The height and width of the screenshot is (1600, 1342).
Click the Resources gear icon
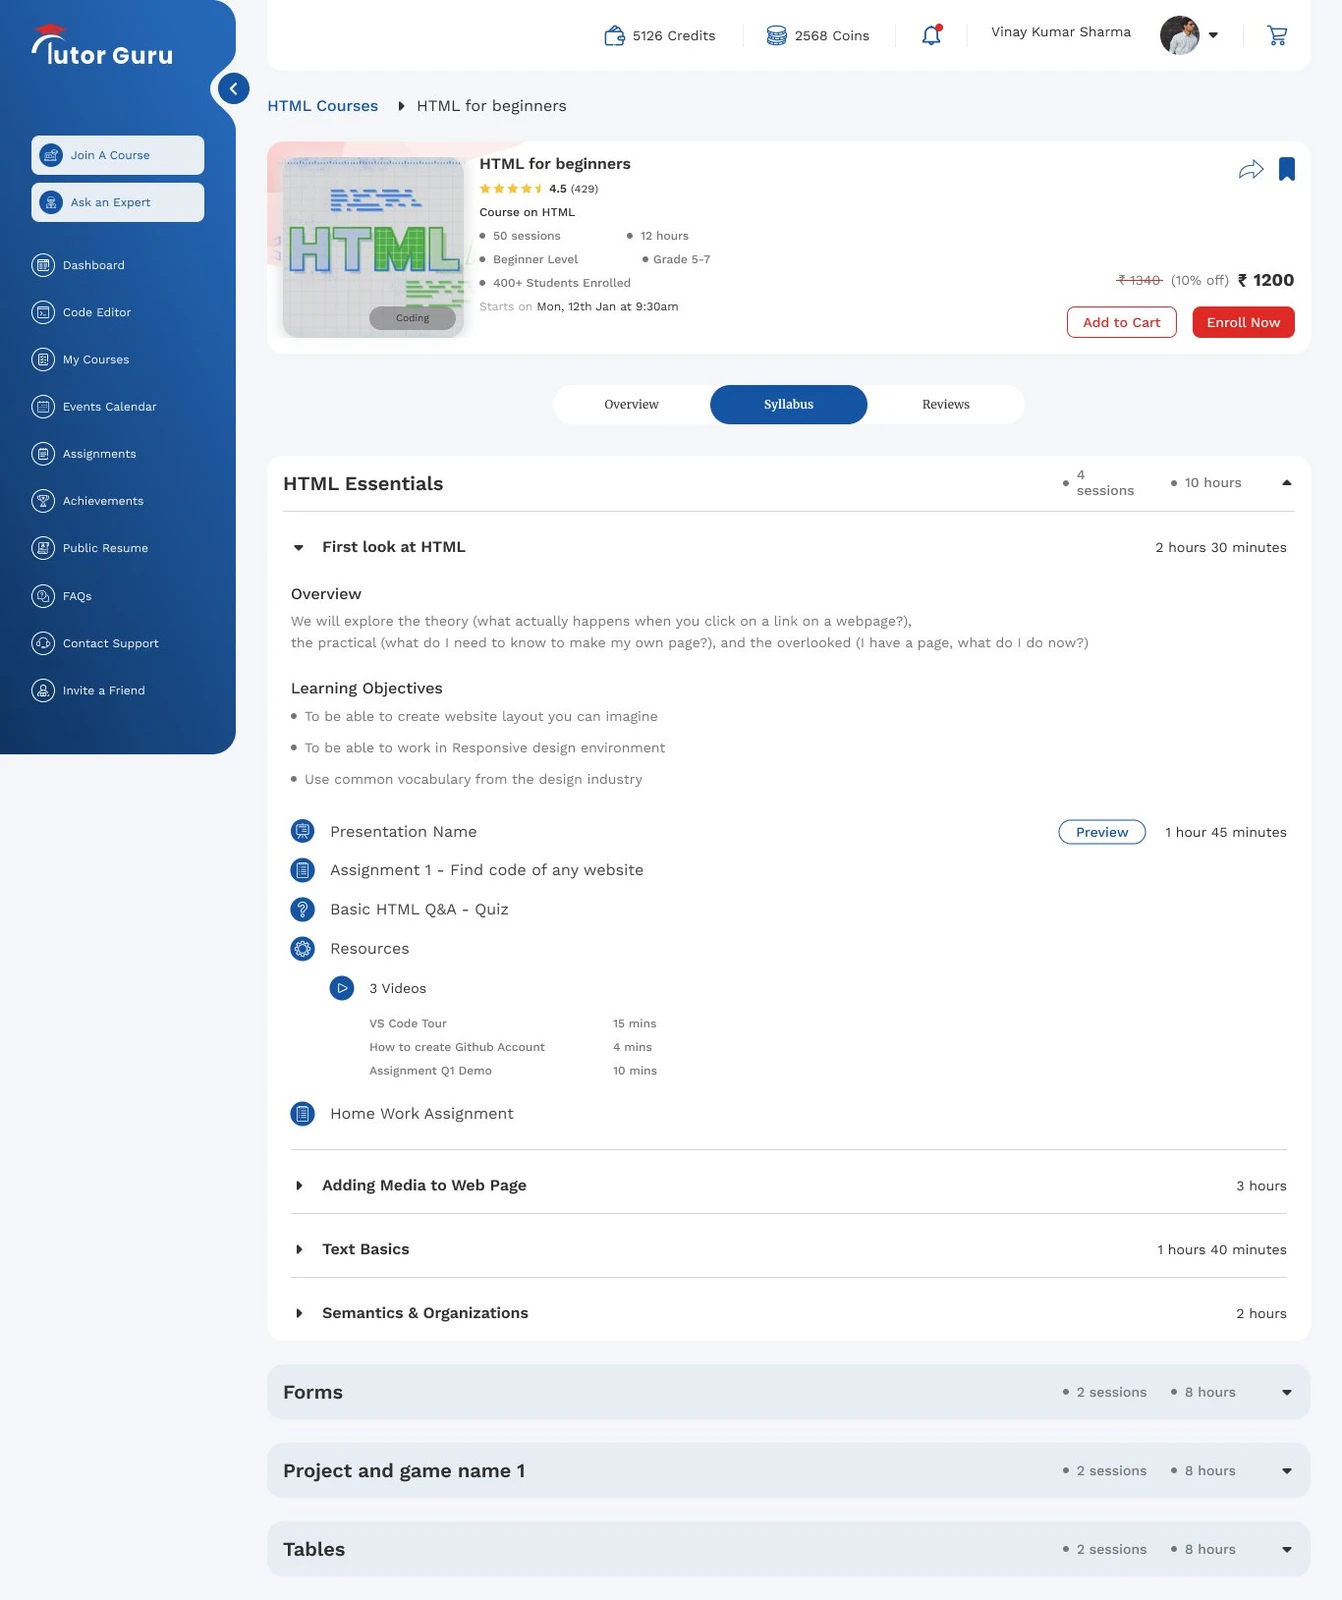click(302, 949)
